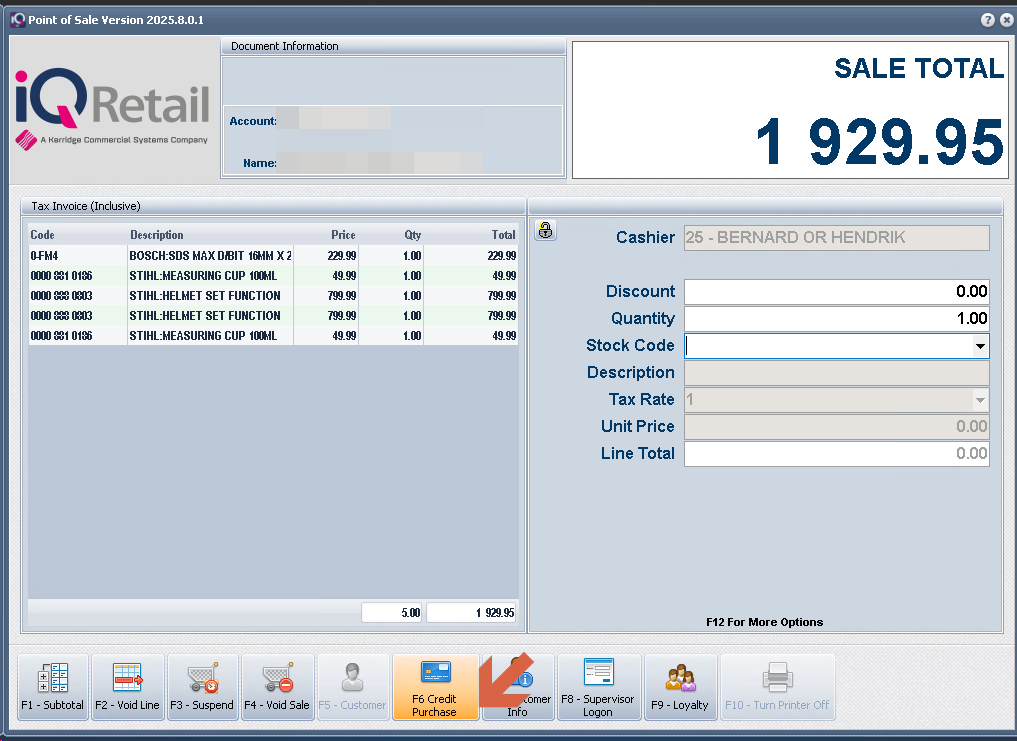The height and width of the screenshot is (741, 1017).
Task: Select the last STIHL:MEASURING CUP 100ML row
Action: (x=210, y=336)
